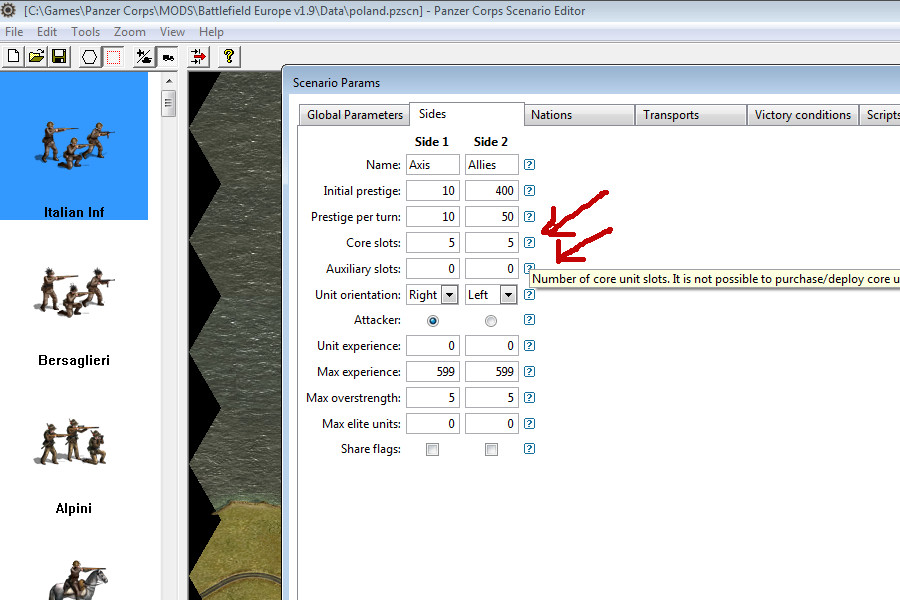Select the Bersaglieri unit thumbnail

pyautogui.click(x=74, y=310)
